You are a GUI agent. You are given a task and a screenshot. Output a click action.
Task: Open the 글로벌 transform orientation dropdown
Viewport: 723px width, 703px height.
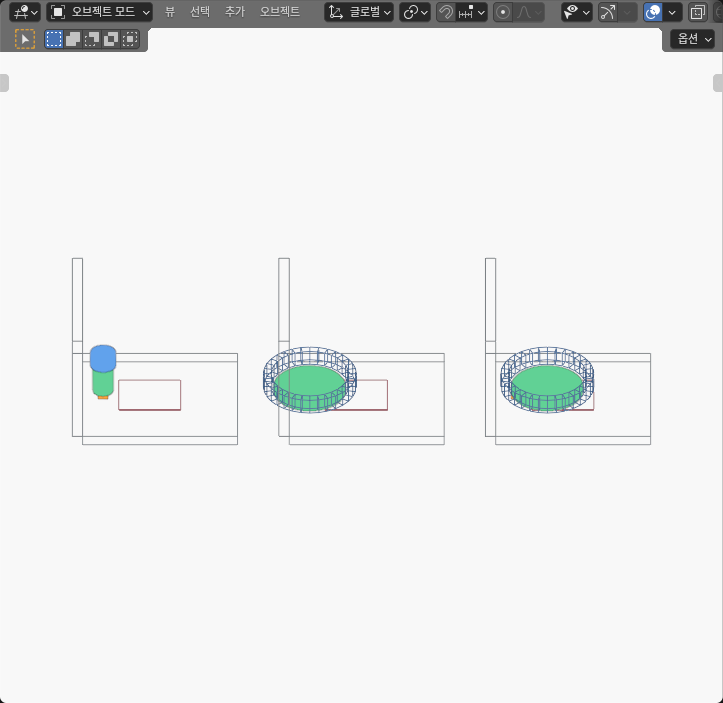pyautogui.click(x=359, y=12)
